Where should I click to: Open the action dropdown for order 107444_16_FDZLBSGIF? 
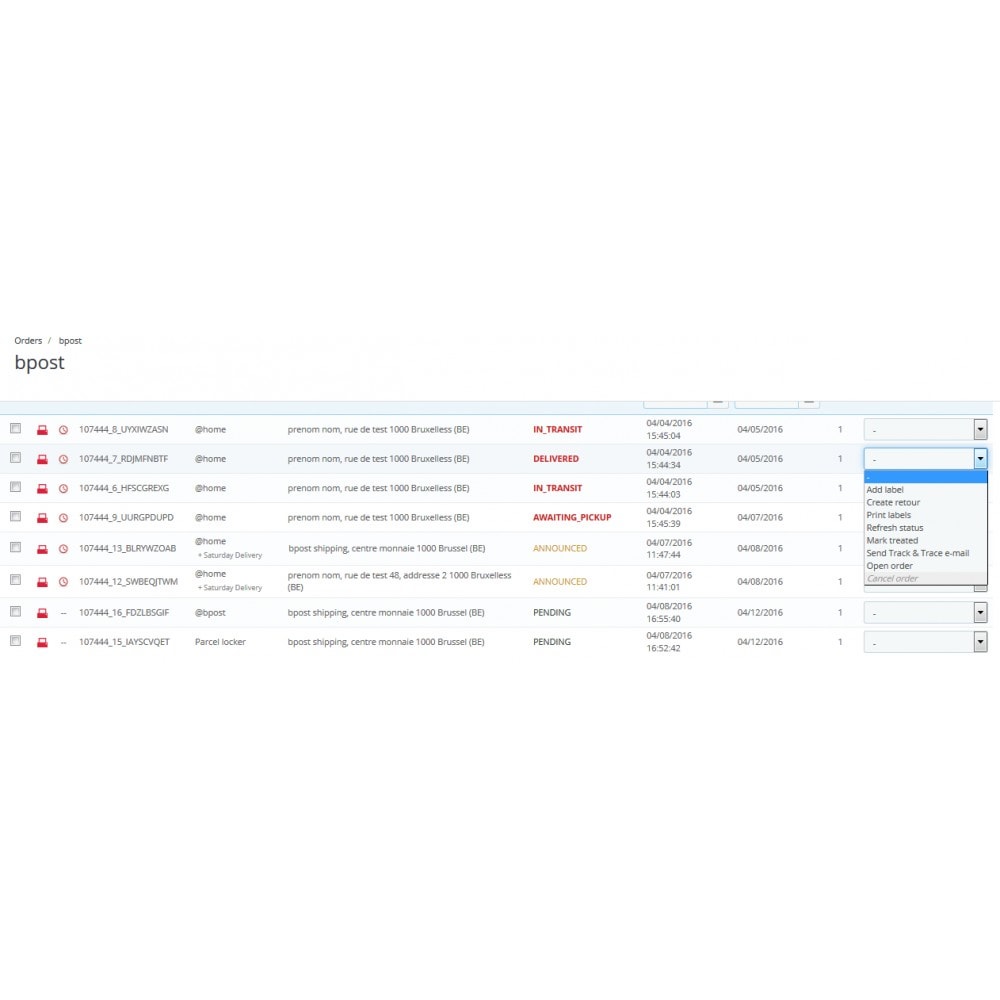click(x=925, y=613)
